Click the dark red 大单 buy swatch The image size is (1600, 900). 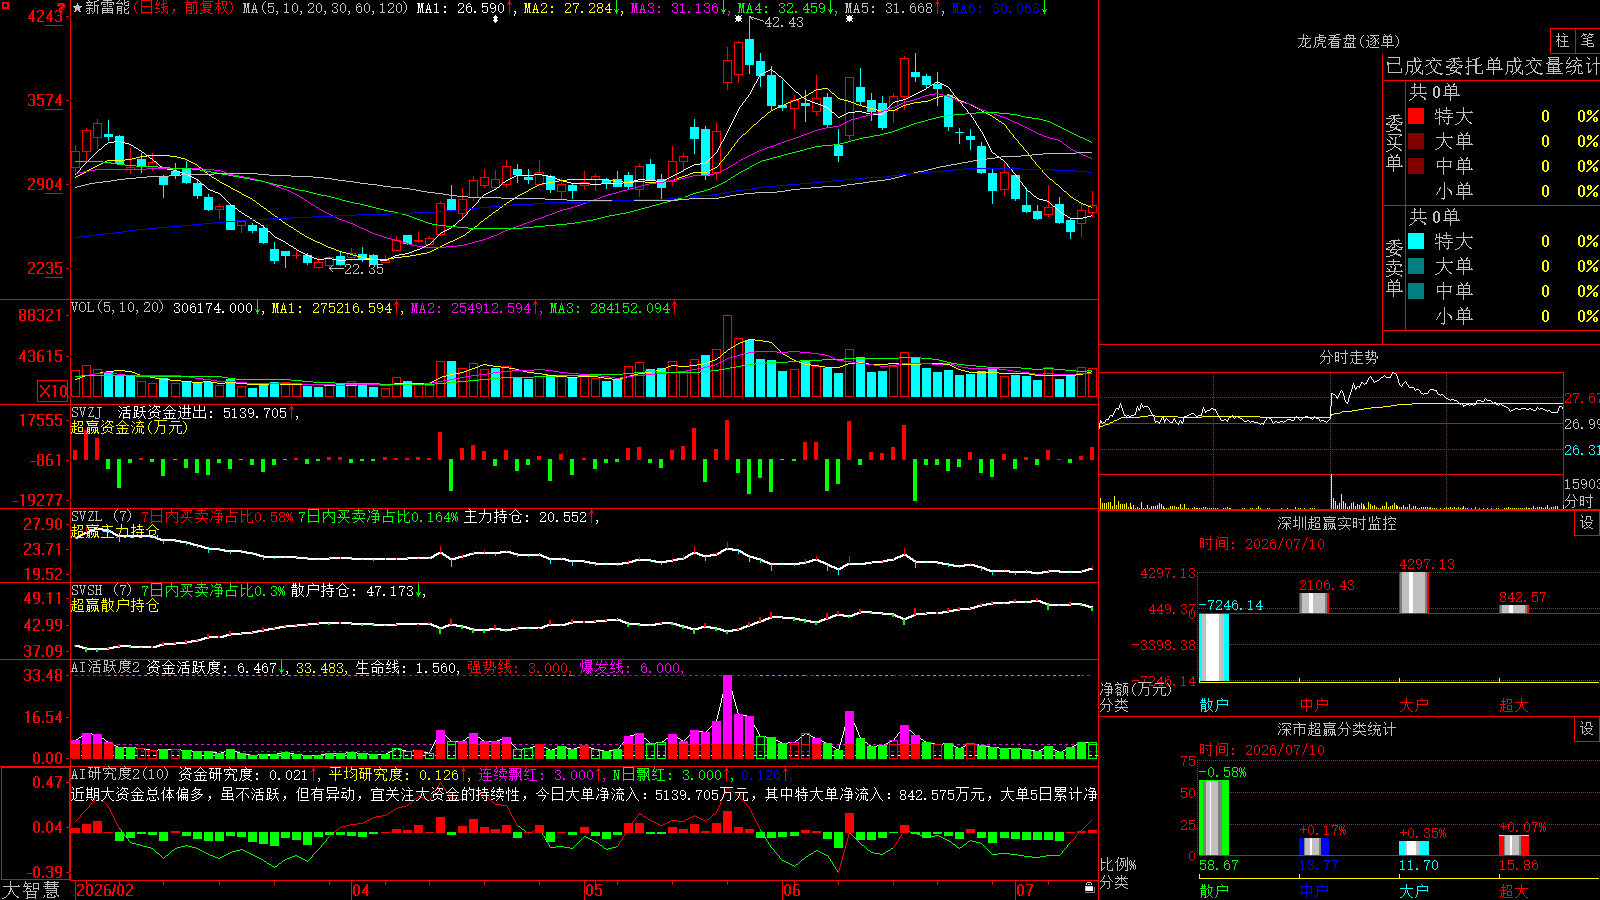(1416, 141)
